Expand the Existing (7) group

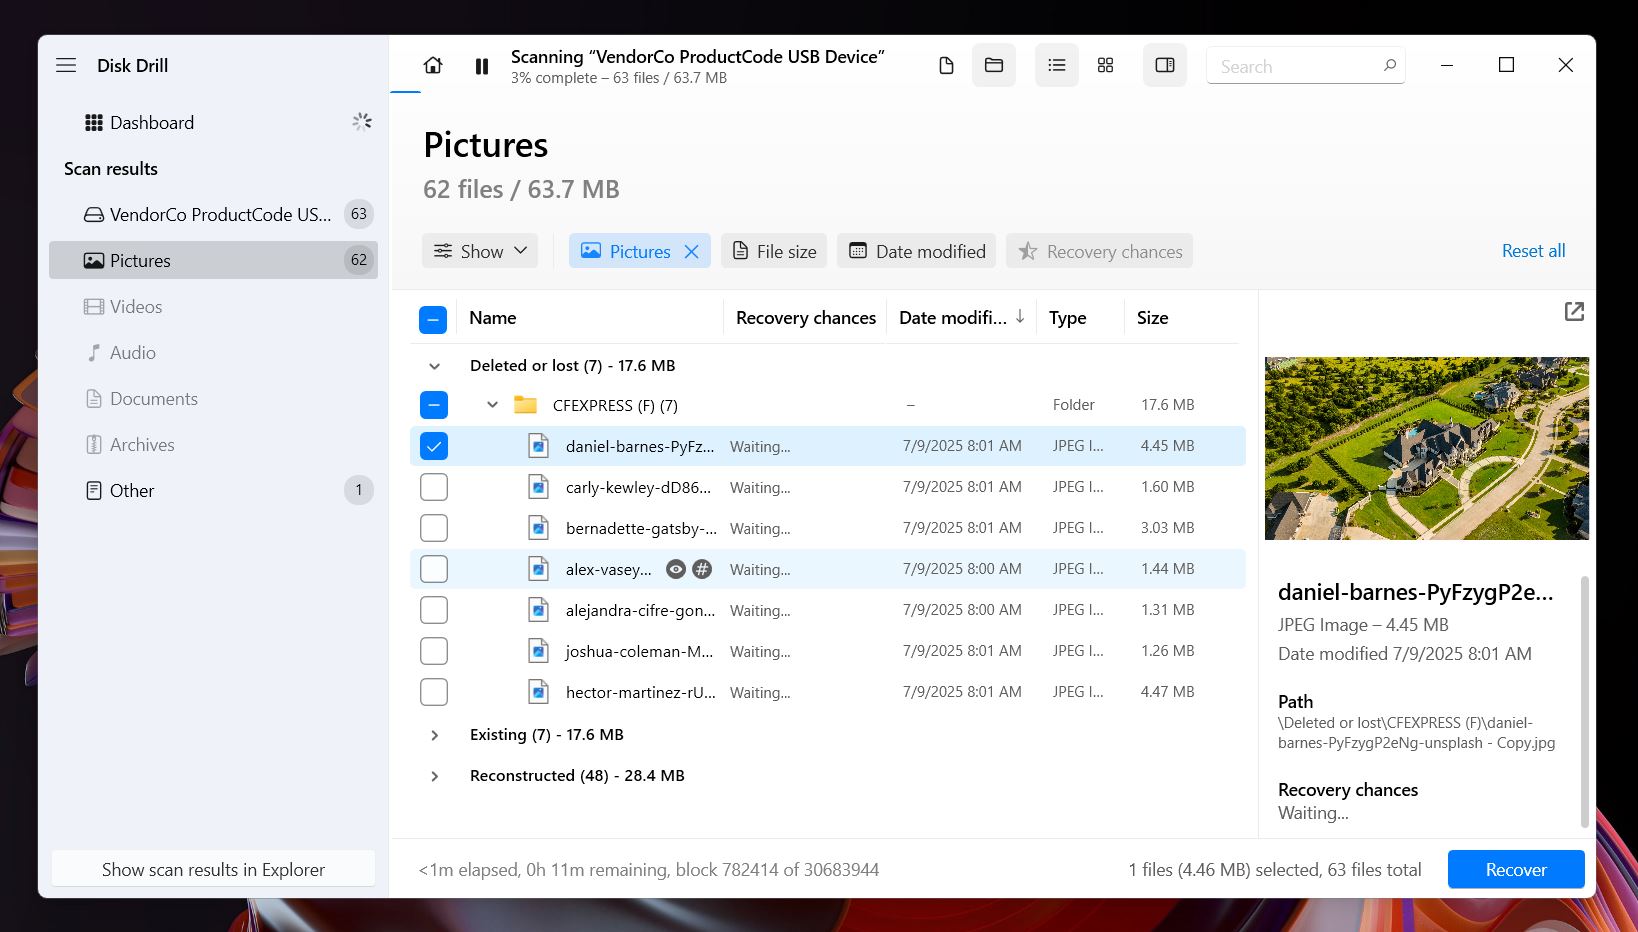tap(434, 735)
